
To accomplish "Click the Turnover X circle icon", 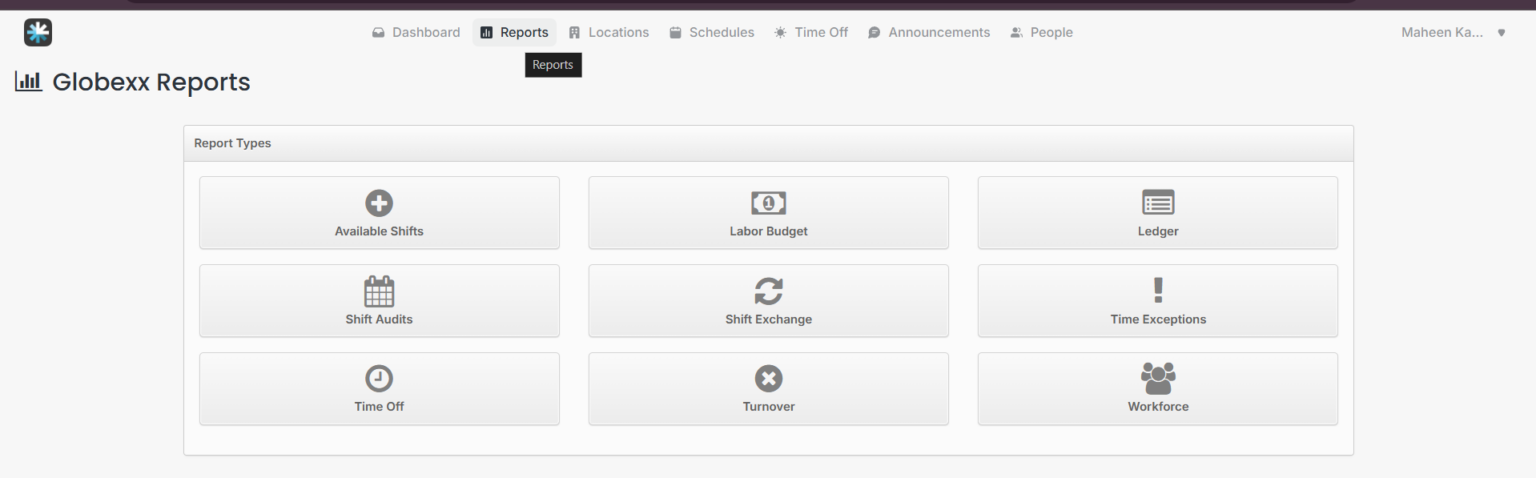I will tap(768, 378).
